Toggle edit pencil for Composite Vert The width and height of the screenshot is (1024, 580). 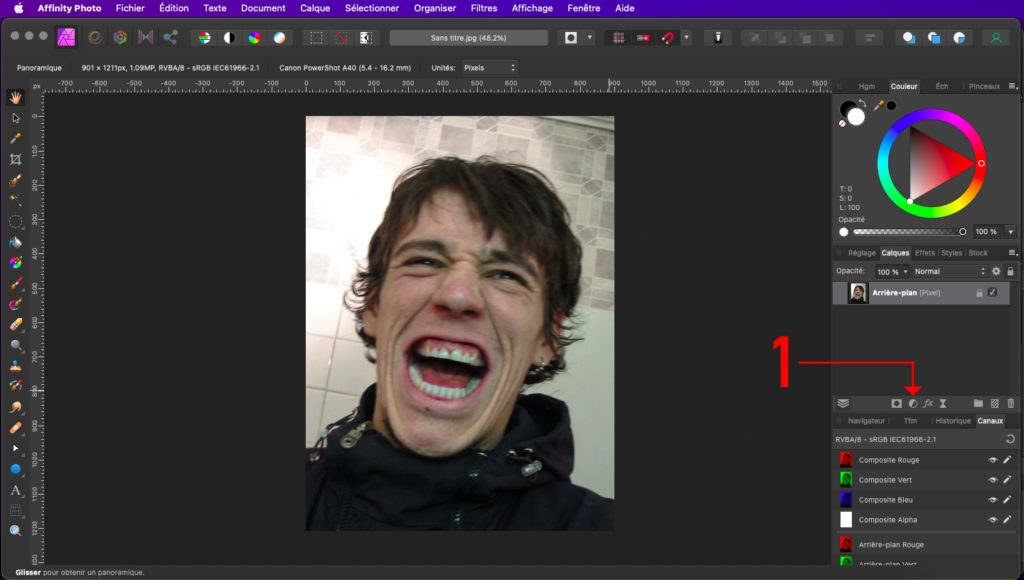1008,480
